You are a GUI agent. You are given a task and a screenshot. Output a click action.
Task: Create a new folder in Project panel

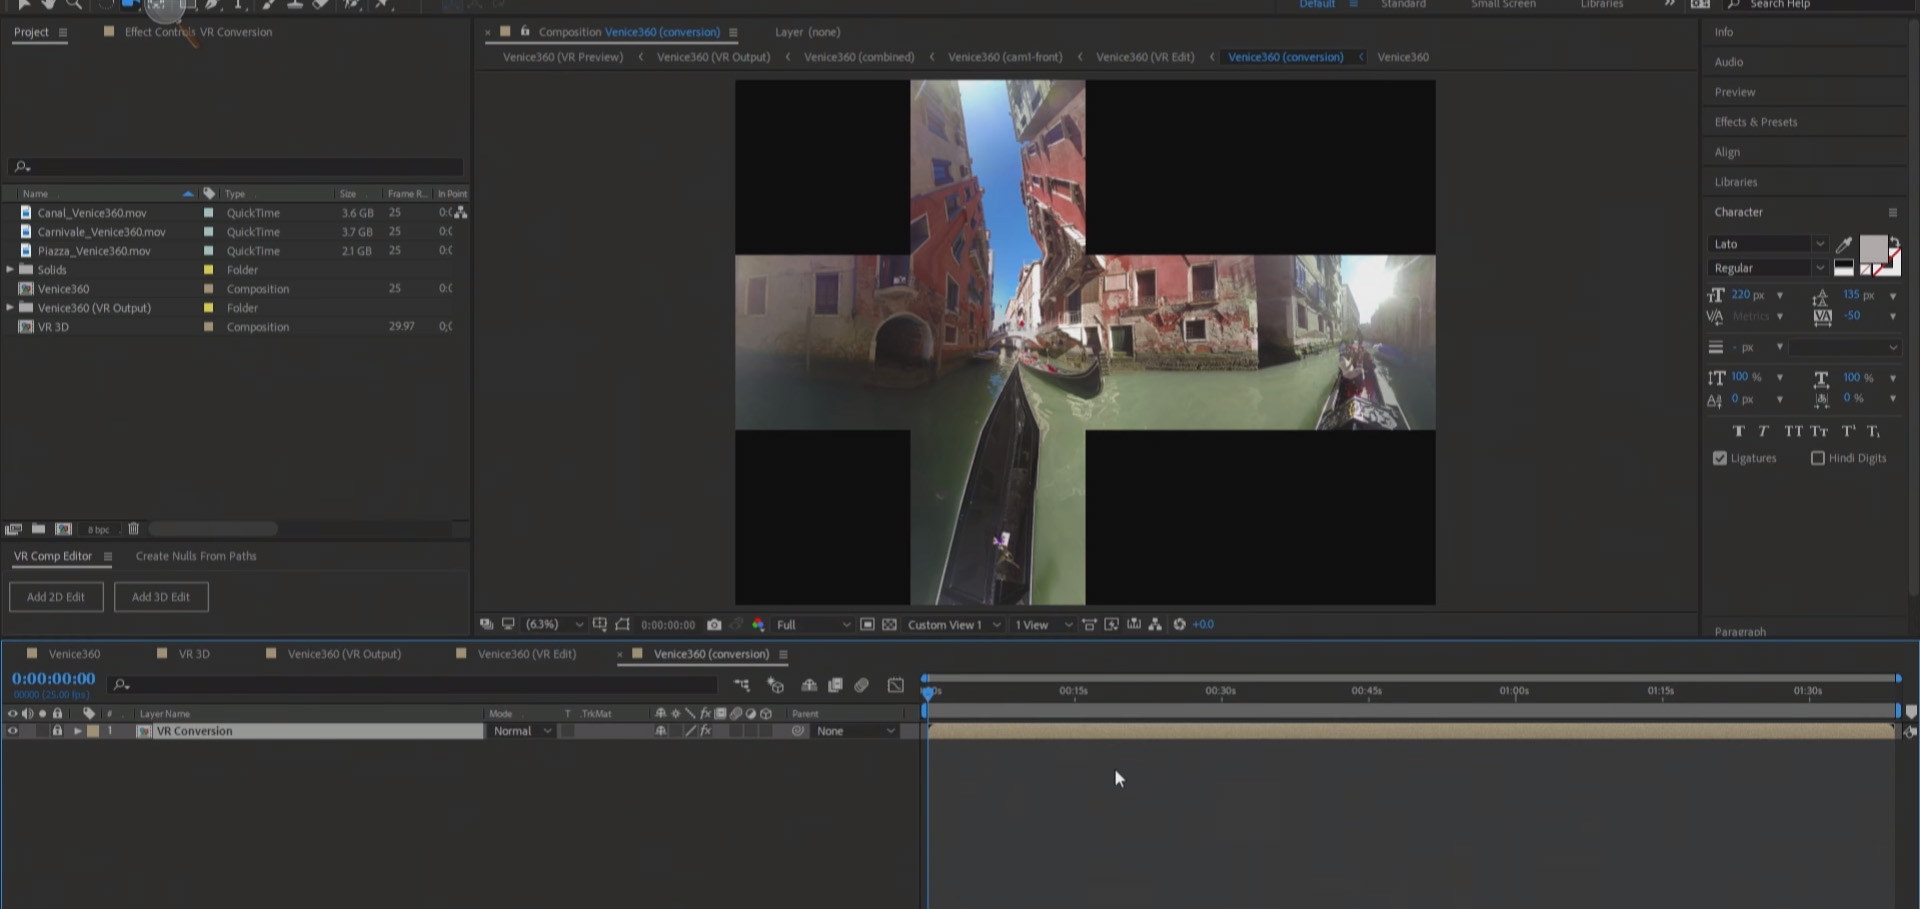(38, 529)
